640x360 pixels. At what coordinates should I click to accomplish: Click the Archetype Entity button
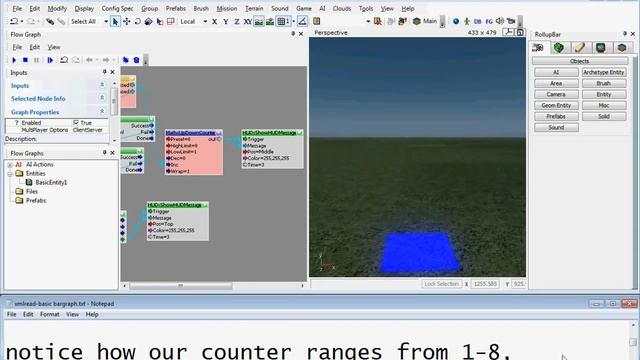pos(604,72)
